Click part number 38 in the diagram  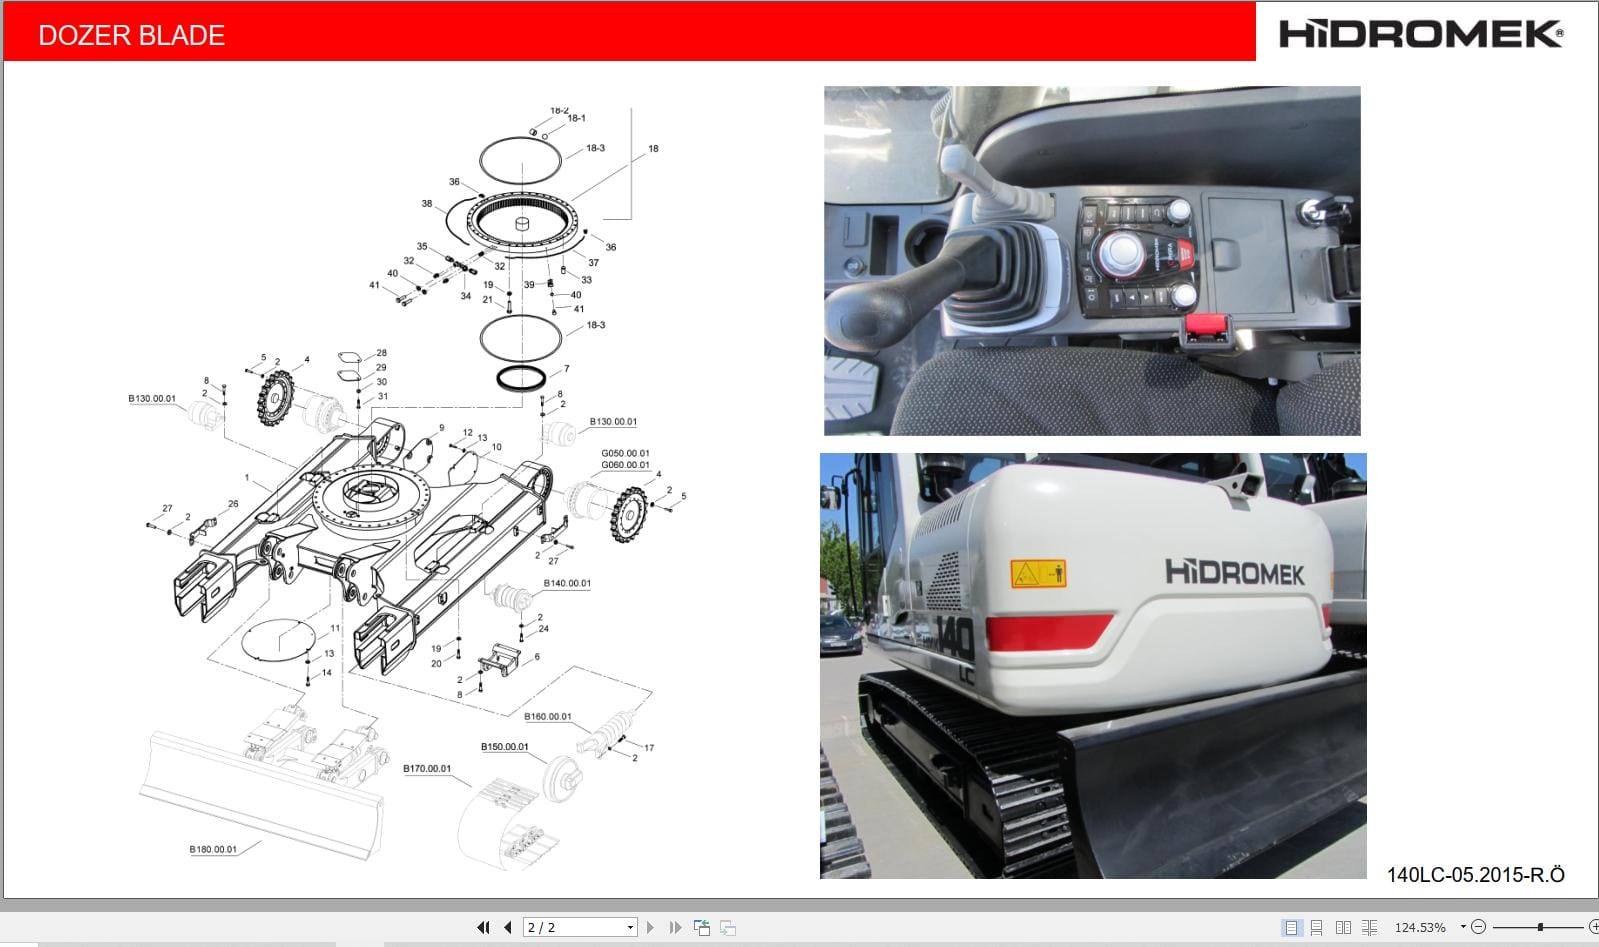click(x=427, y=204)
